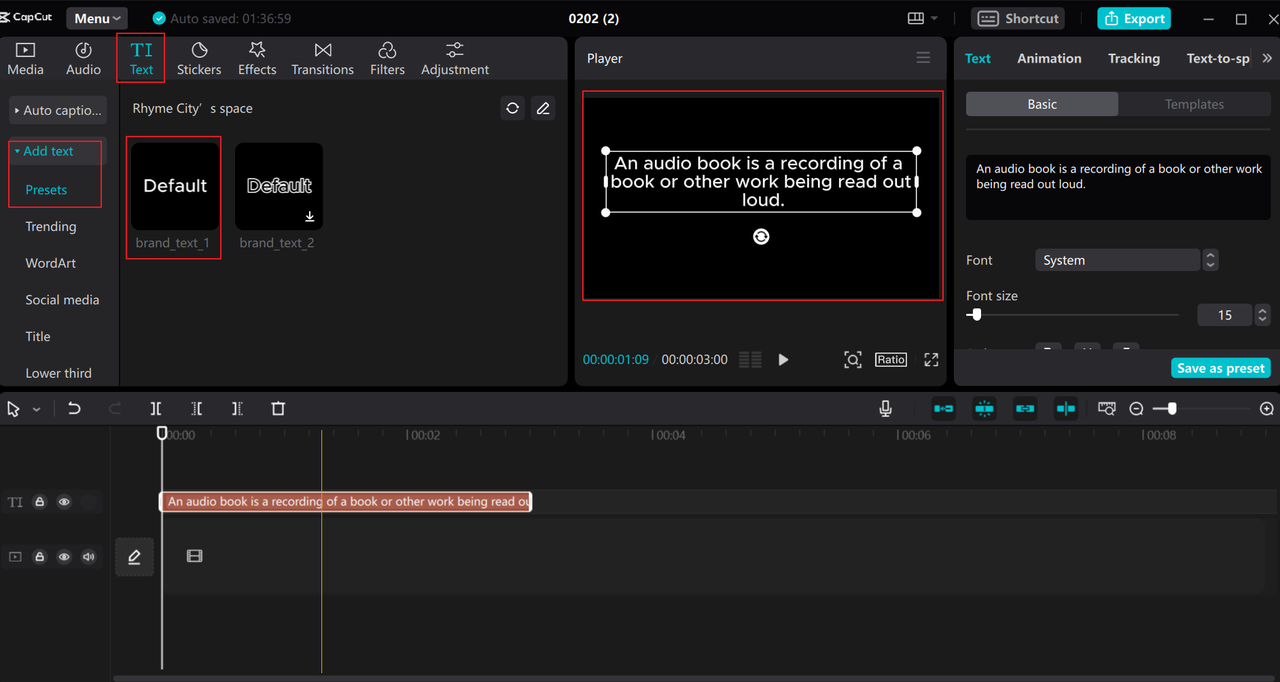Click the Save as preset button
1280x682 pixels.
pos(1220,368)
